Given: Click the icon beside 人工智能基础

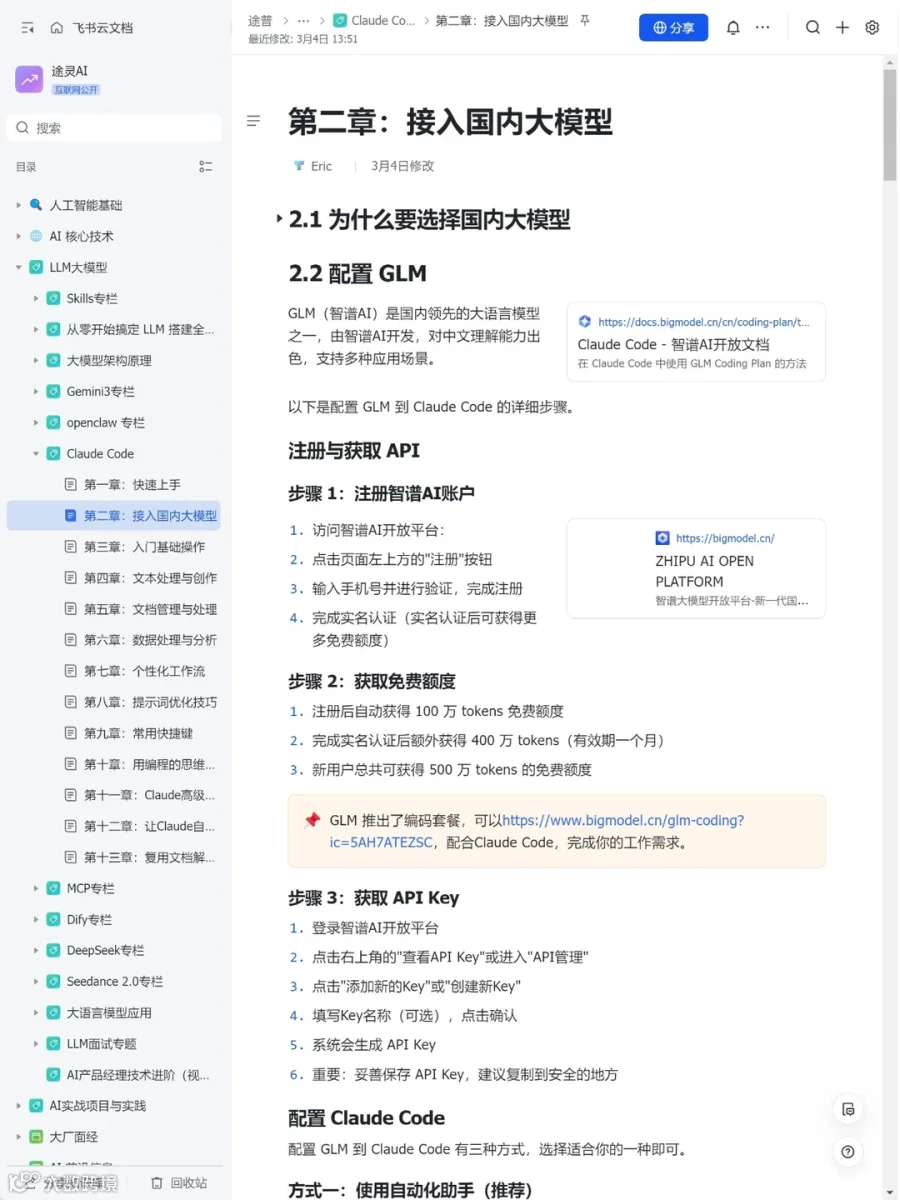Looking at the screenshot, I should [x=36, y=205].
